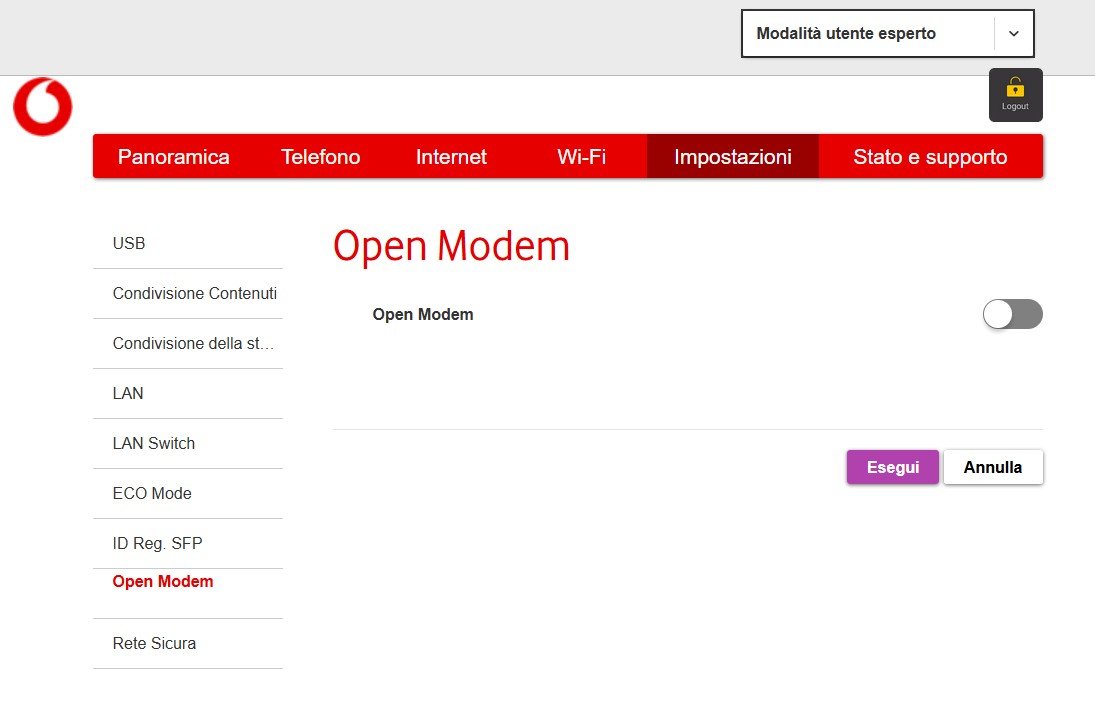Open the Modalità utente esperto dropdown
1095x721 pixels.
[x=888, y=34]
